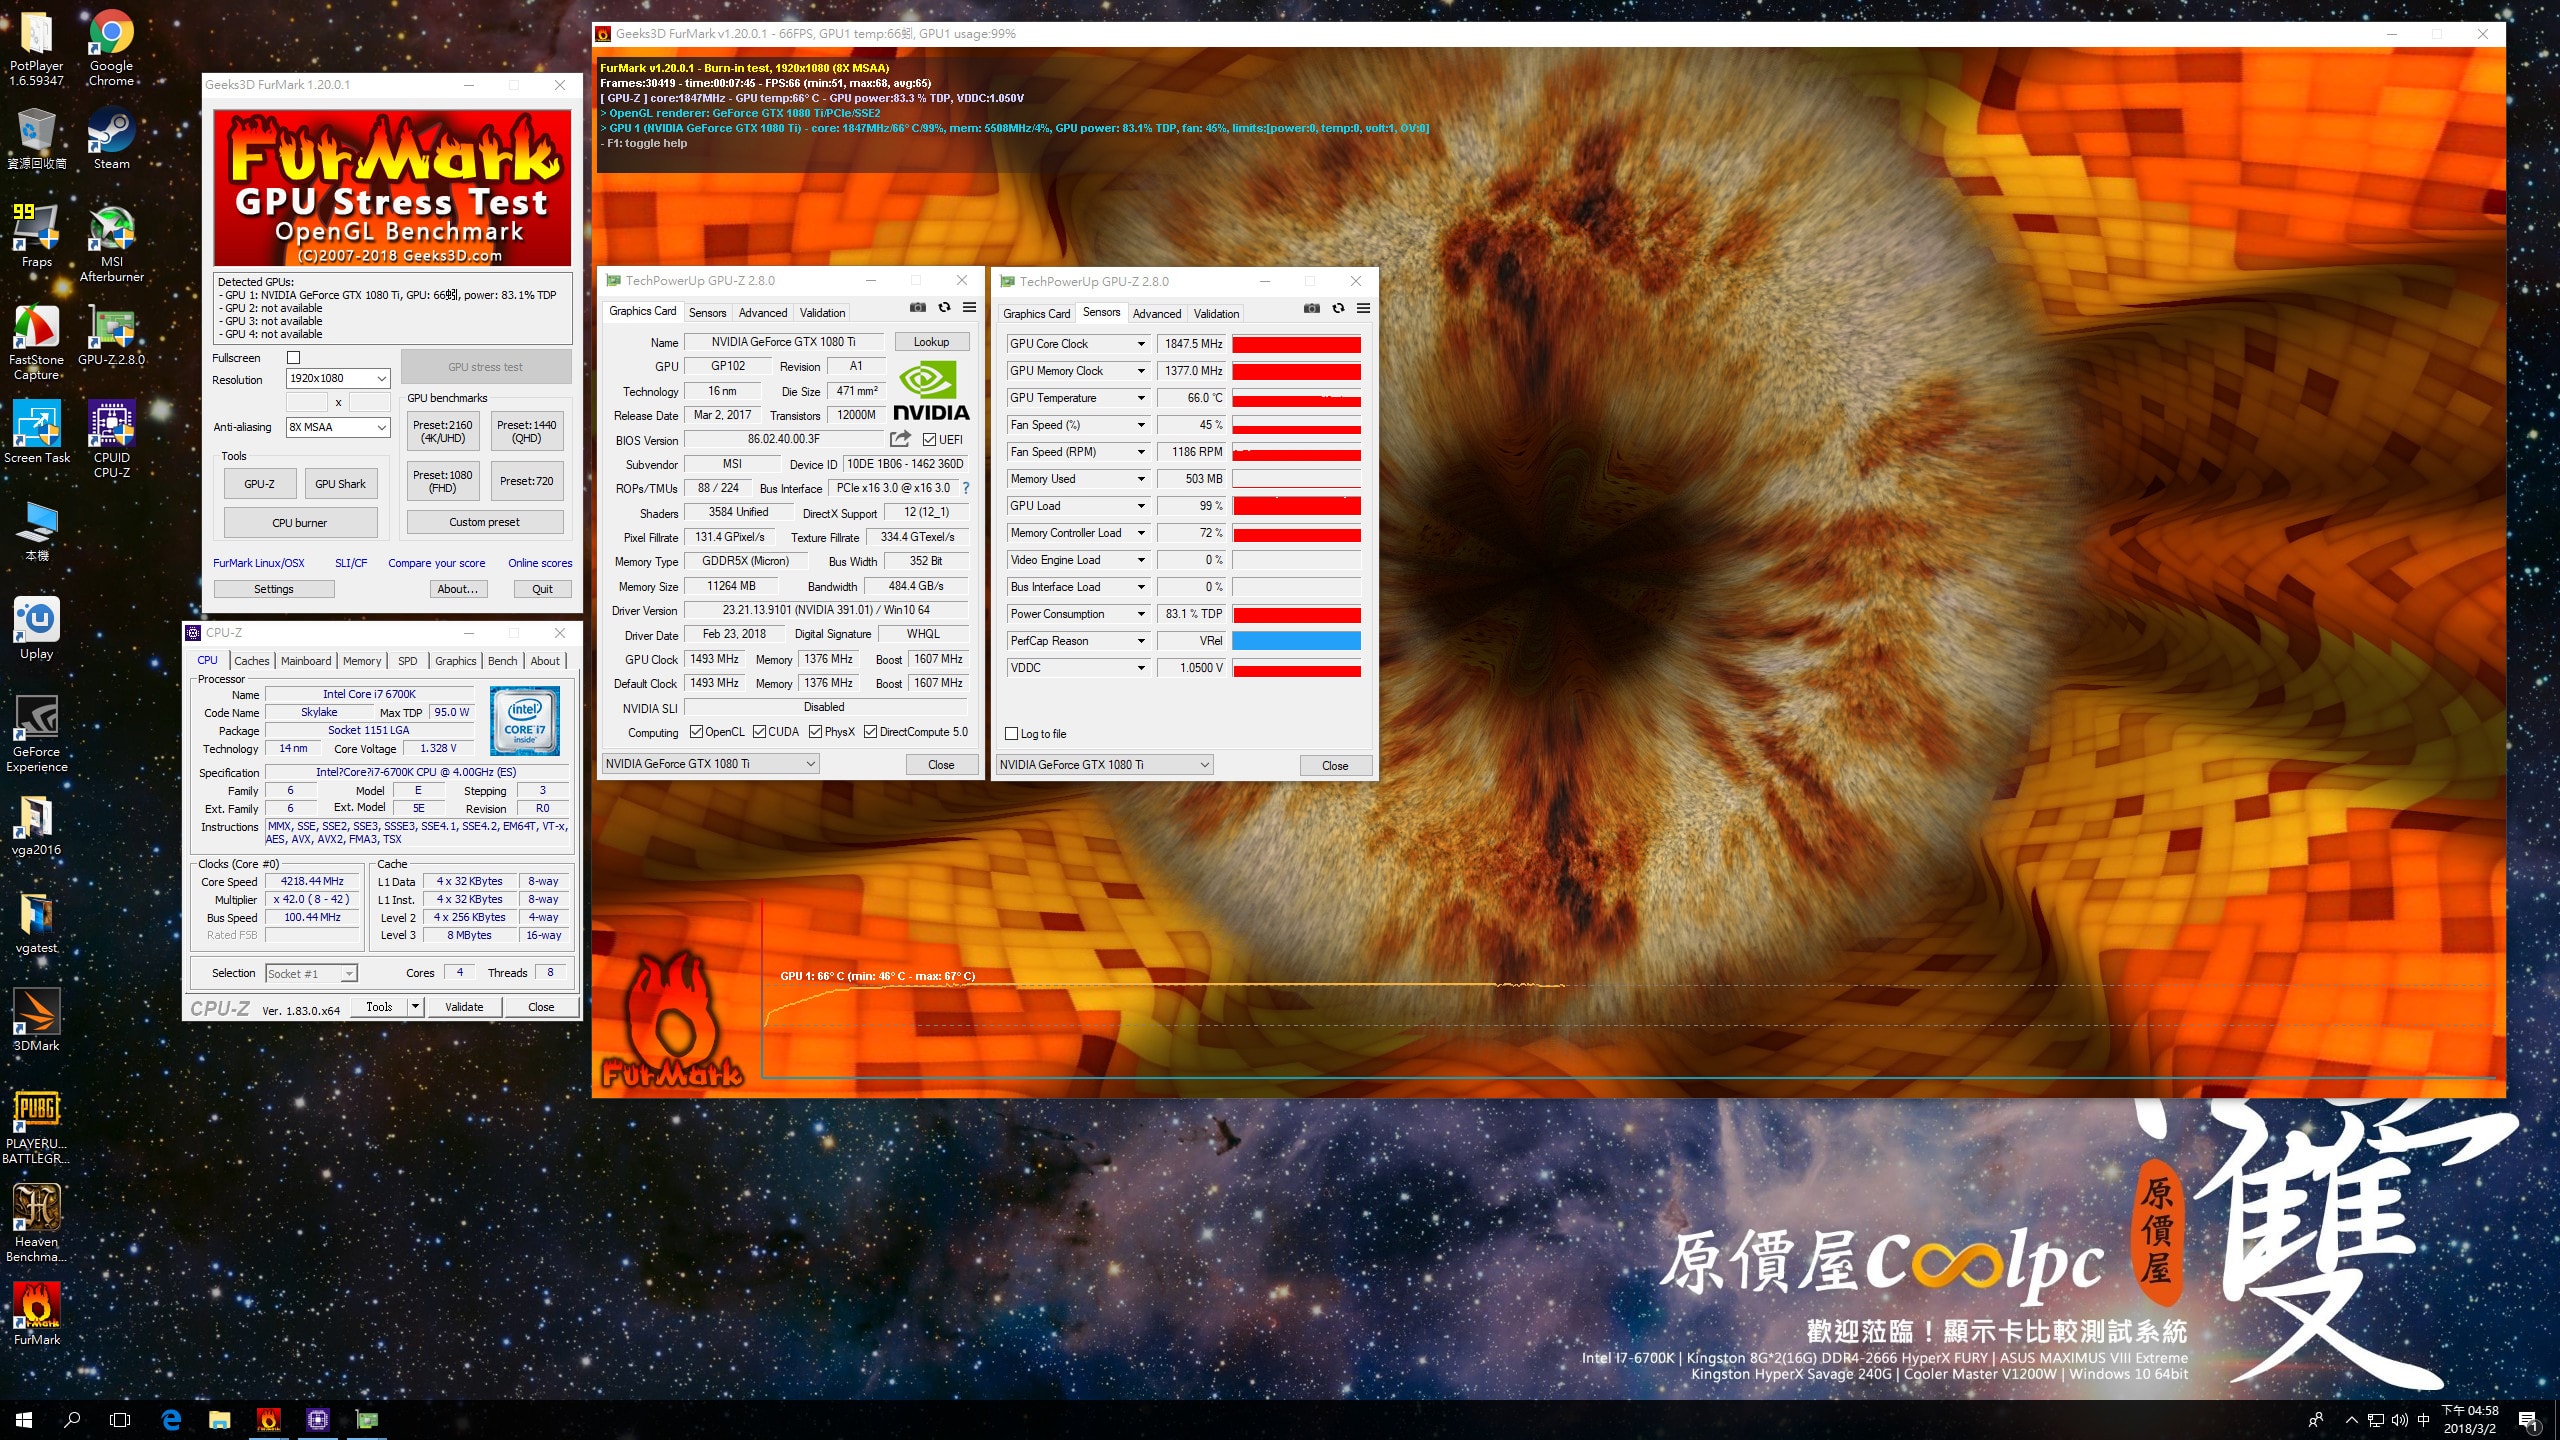
Task: Click refresh icon in GPU-Z Graphics Card window
Action: [944, 308]
